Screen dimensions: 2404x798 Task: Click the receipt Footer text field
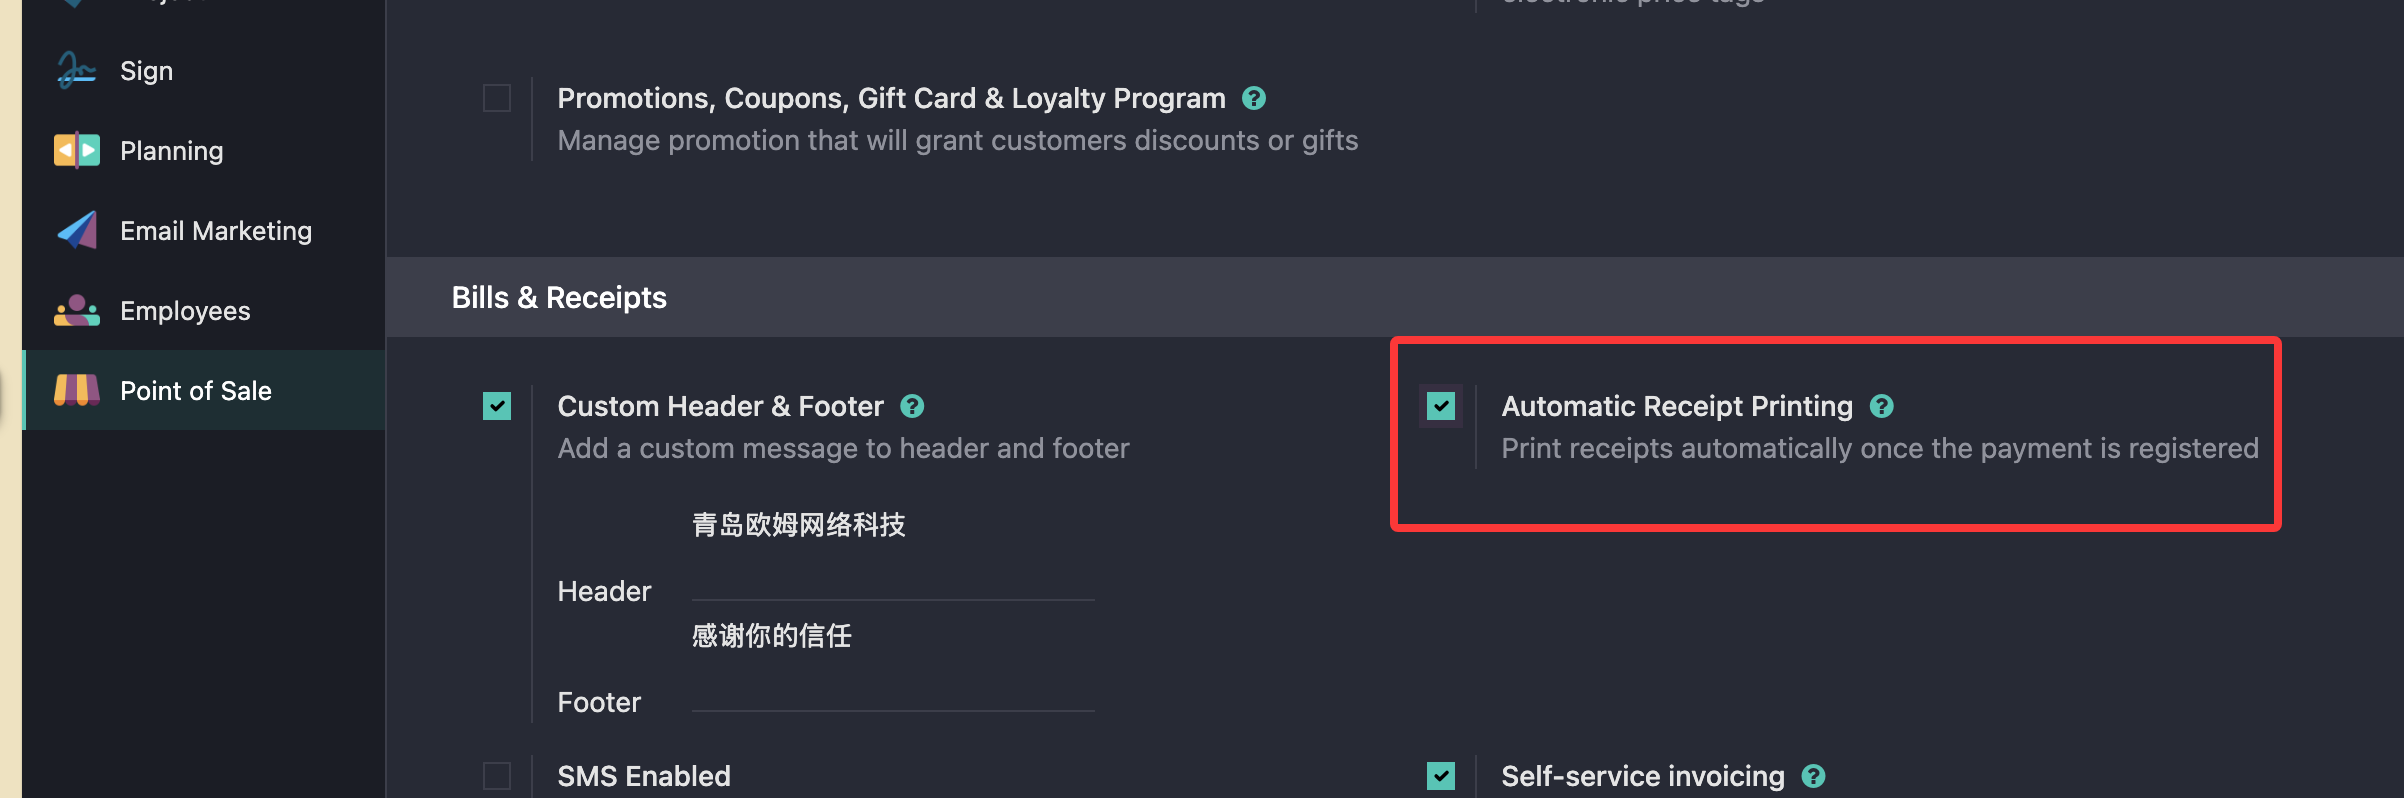point(892,638)
